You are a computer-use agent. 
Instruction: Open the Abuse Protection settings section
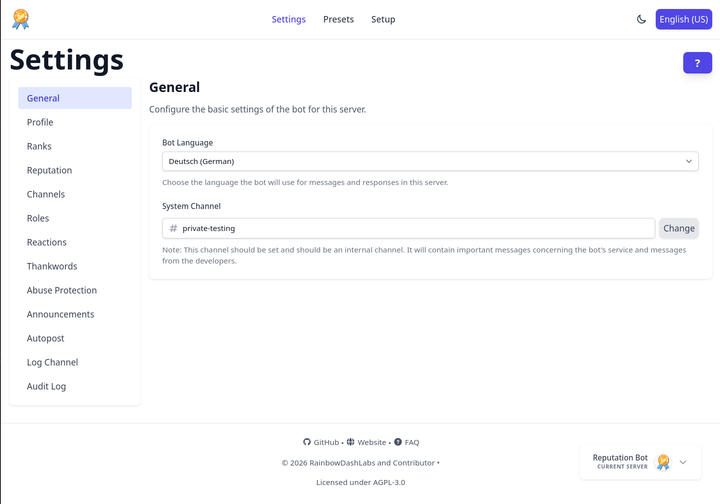coord(62,290)
